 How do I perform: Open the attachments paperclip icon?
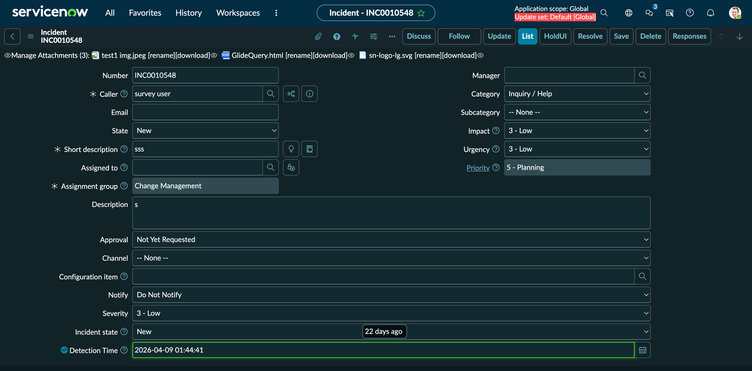[x=317, y=36]
